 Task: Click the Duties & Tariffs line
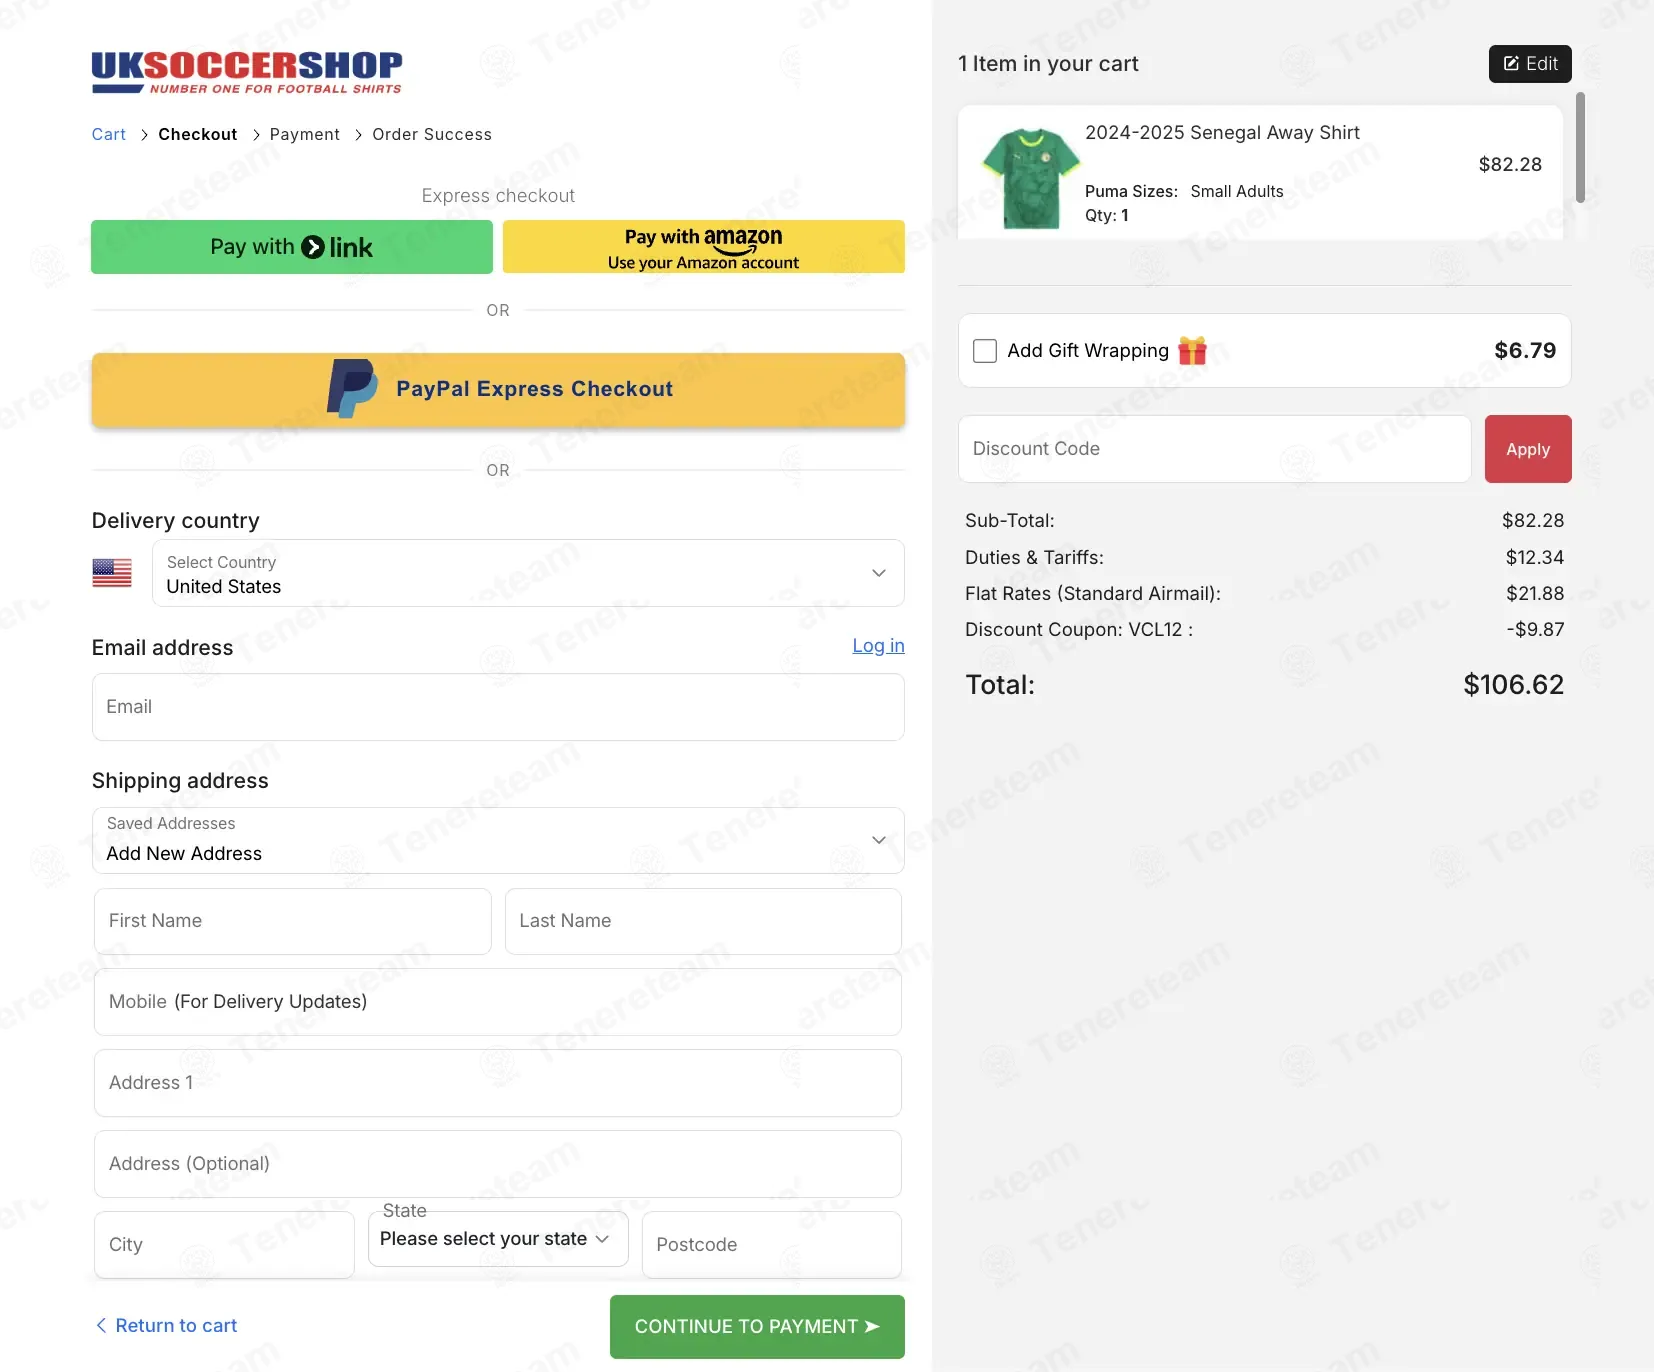click(x=1264, y=558)
